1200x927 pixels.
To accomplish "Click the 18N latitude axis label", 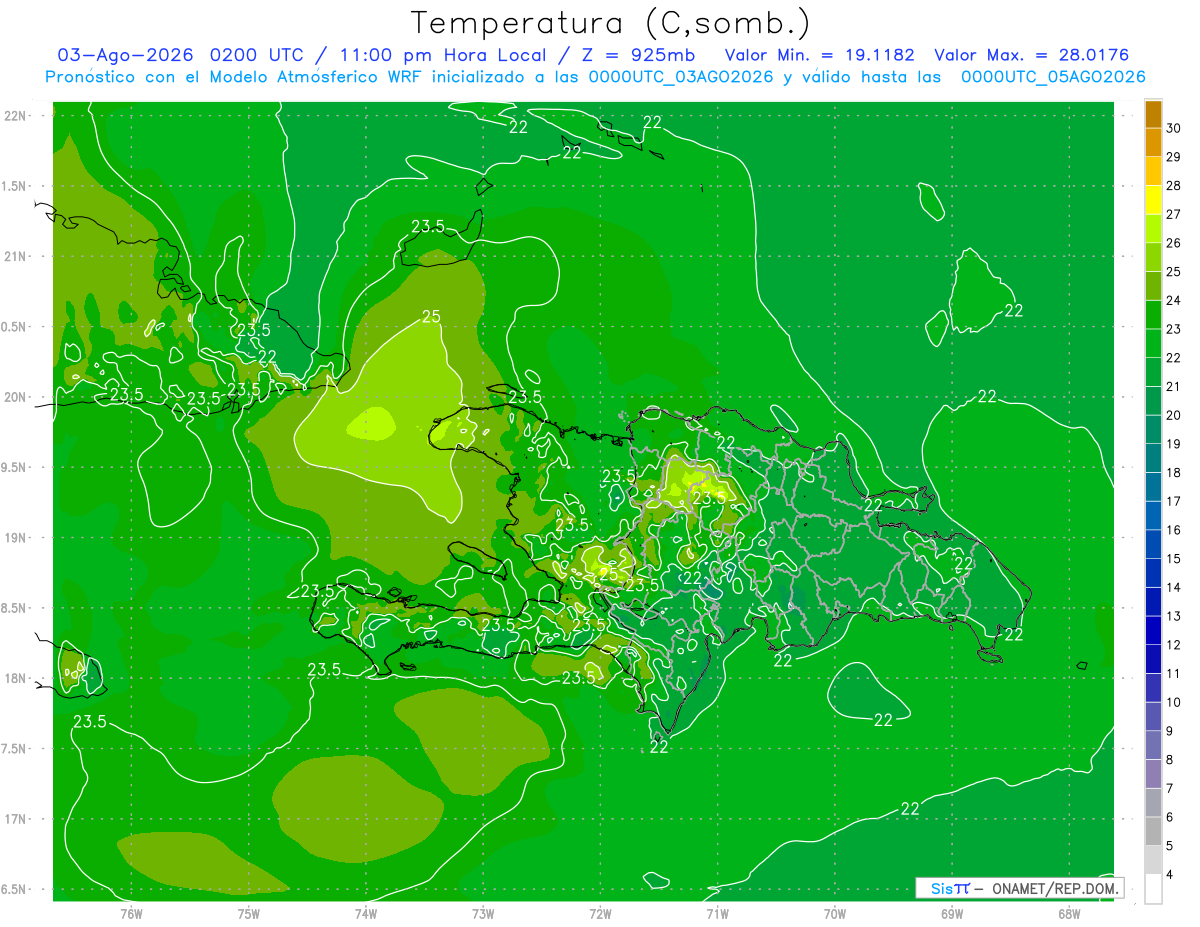I will (x=16, y=678).
